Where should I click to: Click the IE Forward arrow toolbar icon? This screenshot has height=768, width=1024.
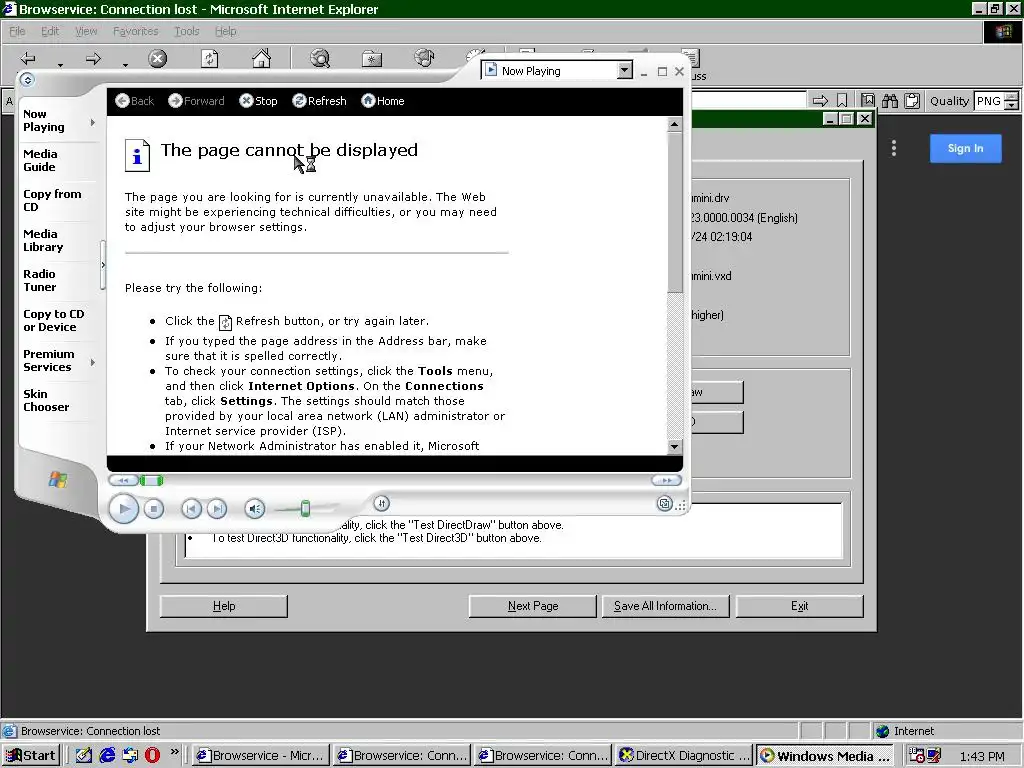pyautogui.click(x=93, y=59)
